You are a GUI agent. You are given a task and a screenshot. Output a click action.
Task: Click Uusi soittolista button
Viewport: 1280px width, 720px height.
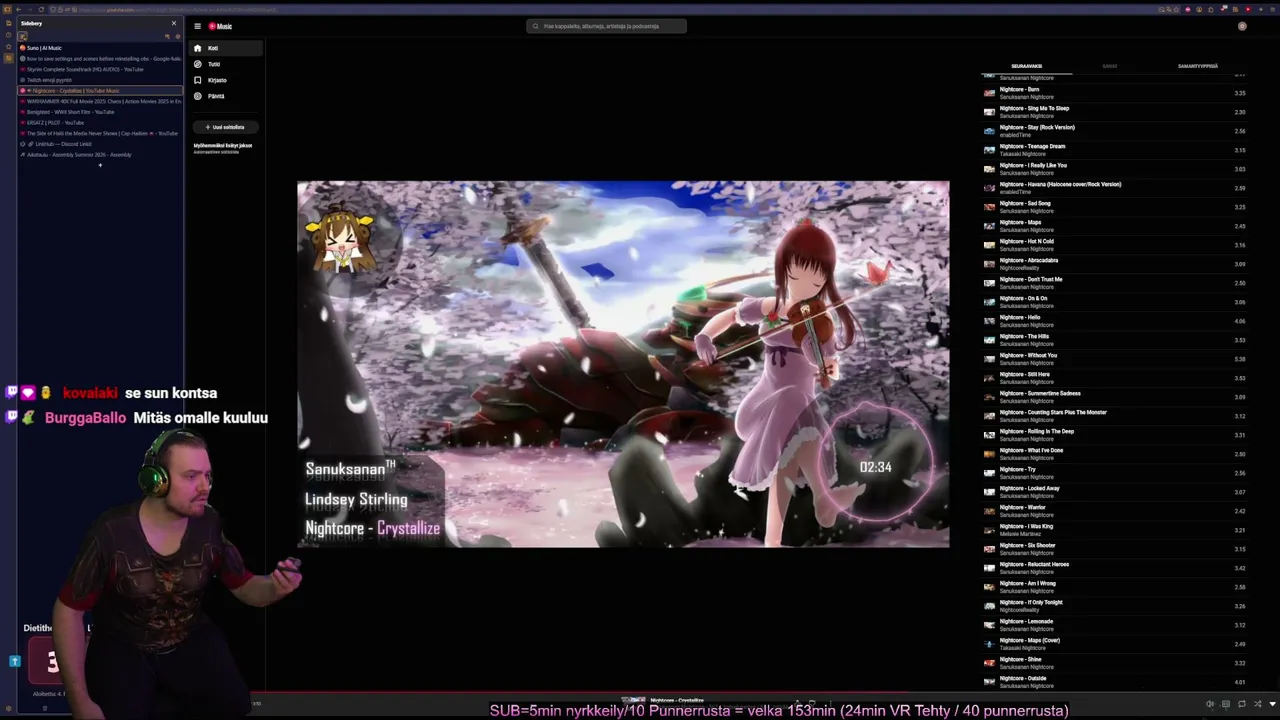pyautogui.click(x=226, y=127)
